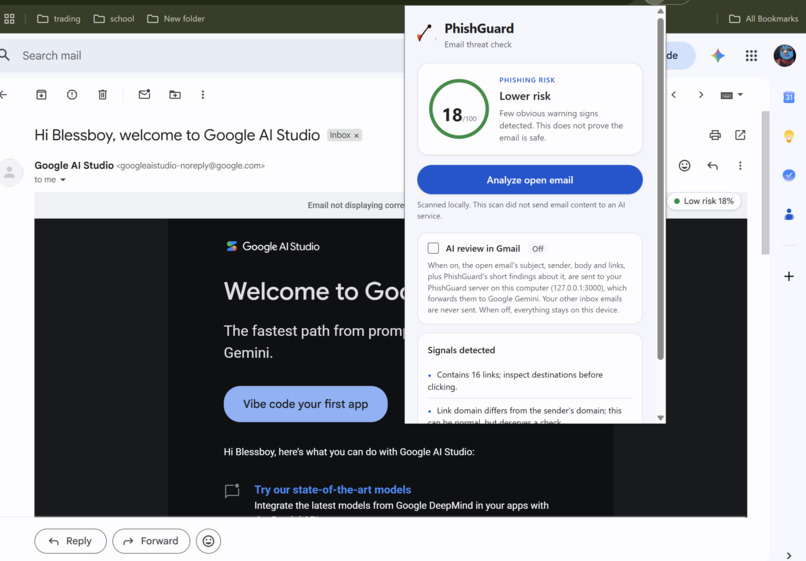Click Analyze open email button

(529, 180)
